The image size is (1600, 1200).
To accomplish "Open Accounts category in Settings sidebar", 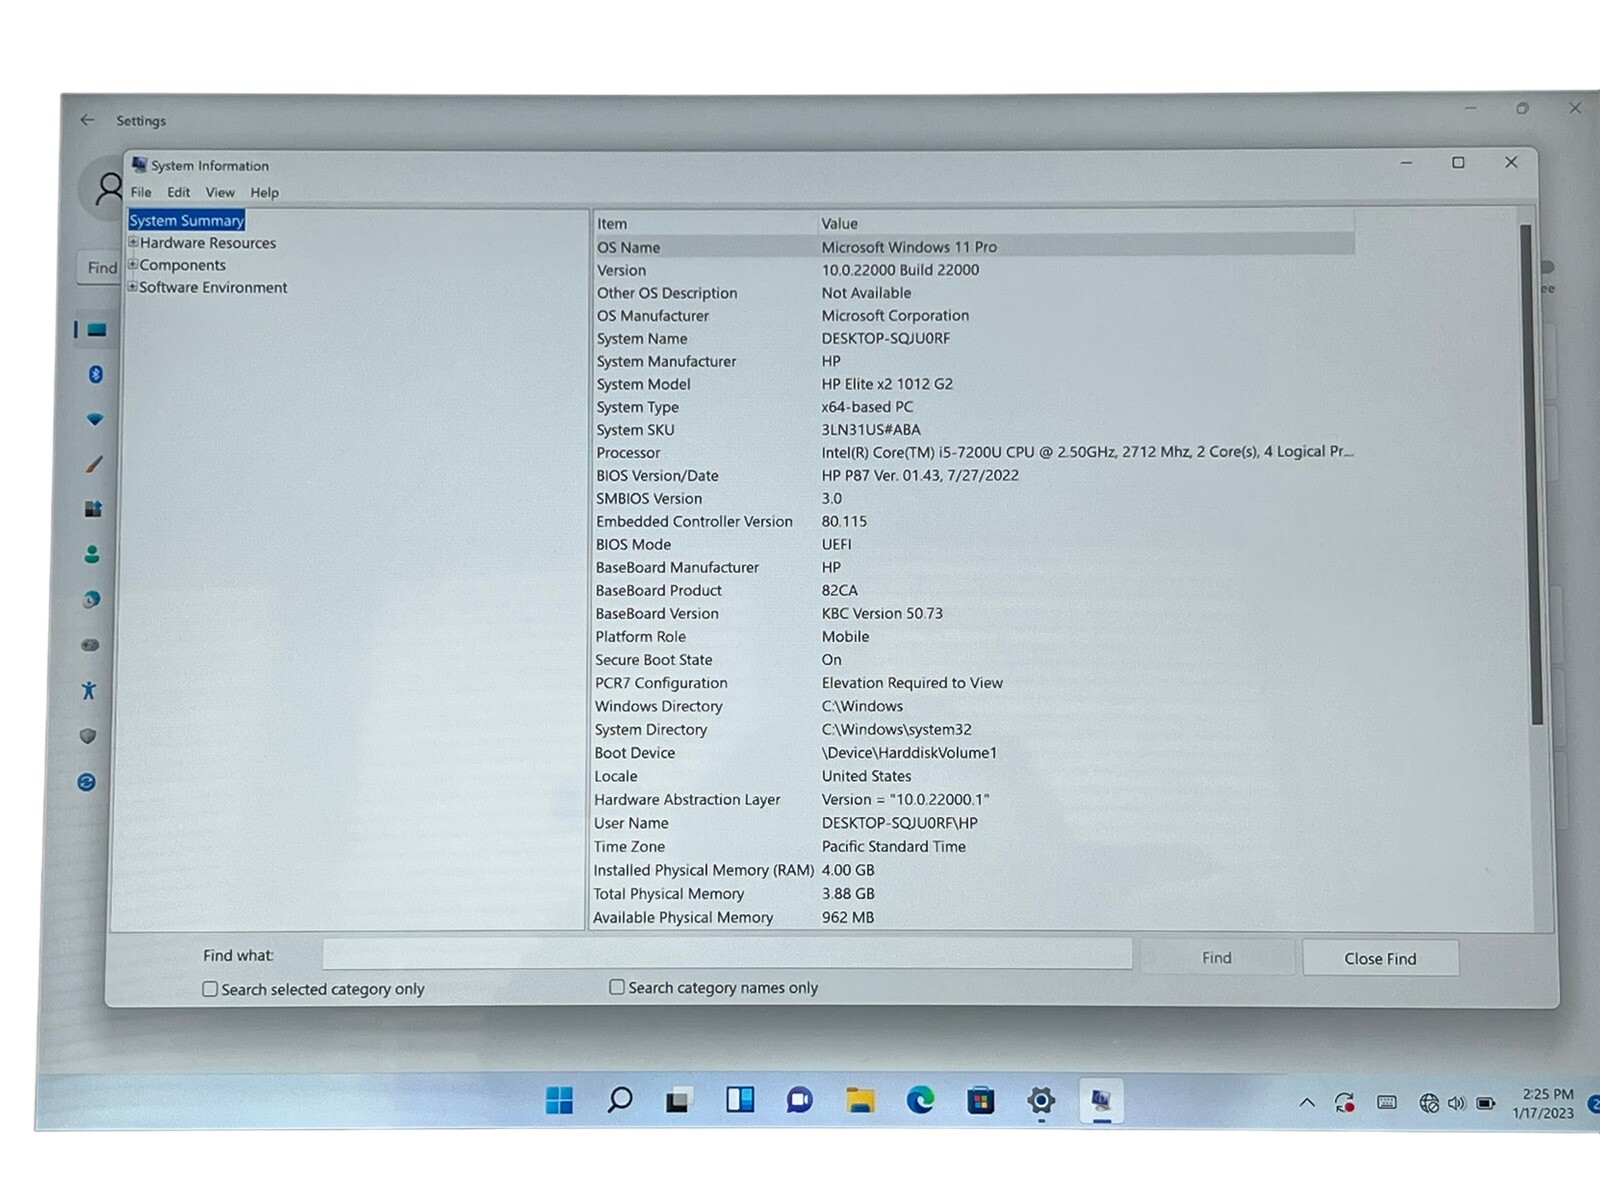I will coord(92,554).
